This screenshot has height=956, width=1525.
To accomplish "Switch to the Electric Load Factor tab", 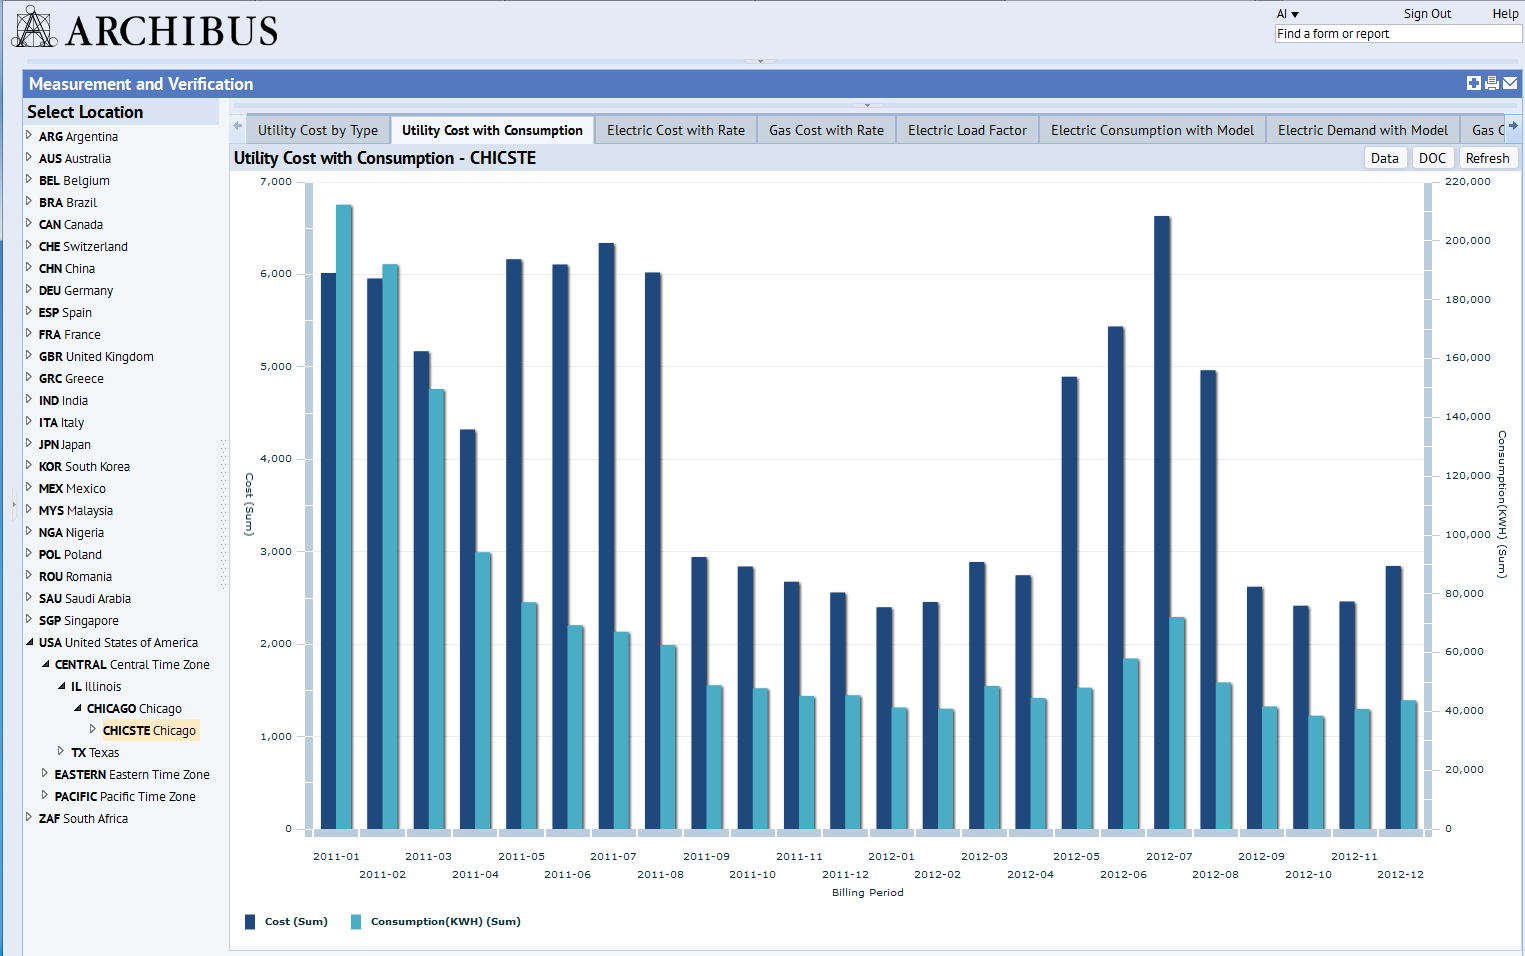I will pyautogui.click(x=966, y=130).
